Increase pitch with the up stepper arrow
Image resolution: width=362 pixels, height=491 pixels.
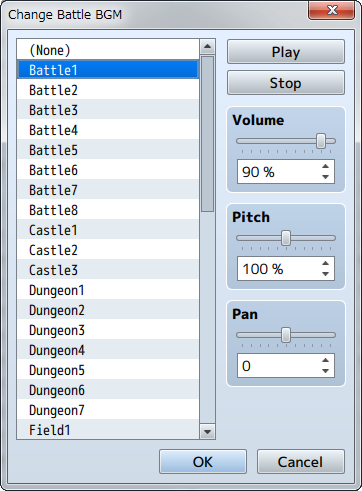[x=326, y=263]
